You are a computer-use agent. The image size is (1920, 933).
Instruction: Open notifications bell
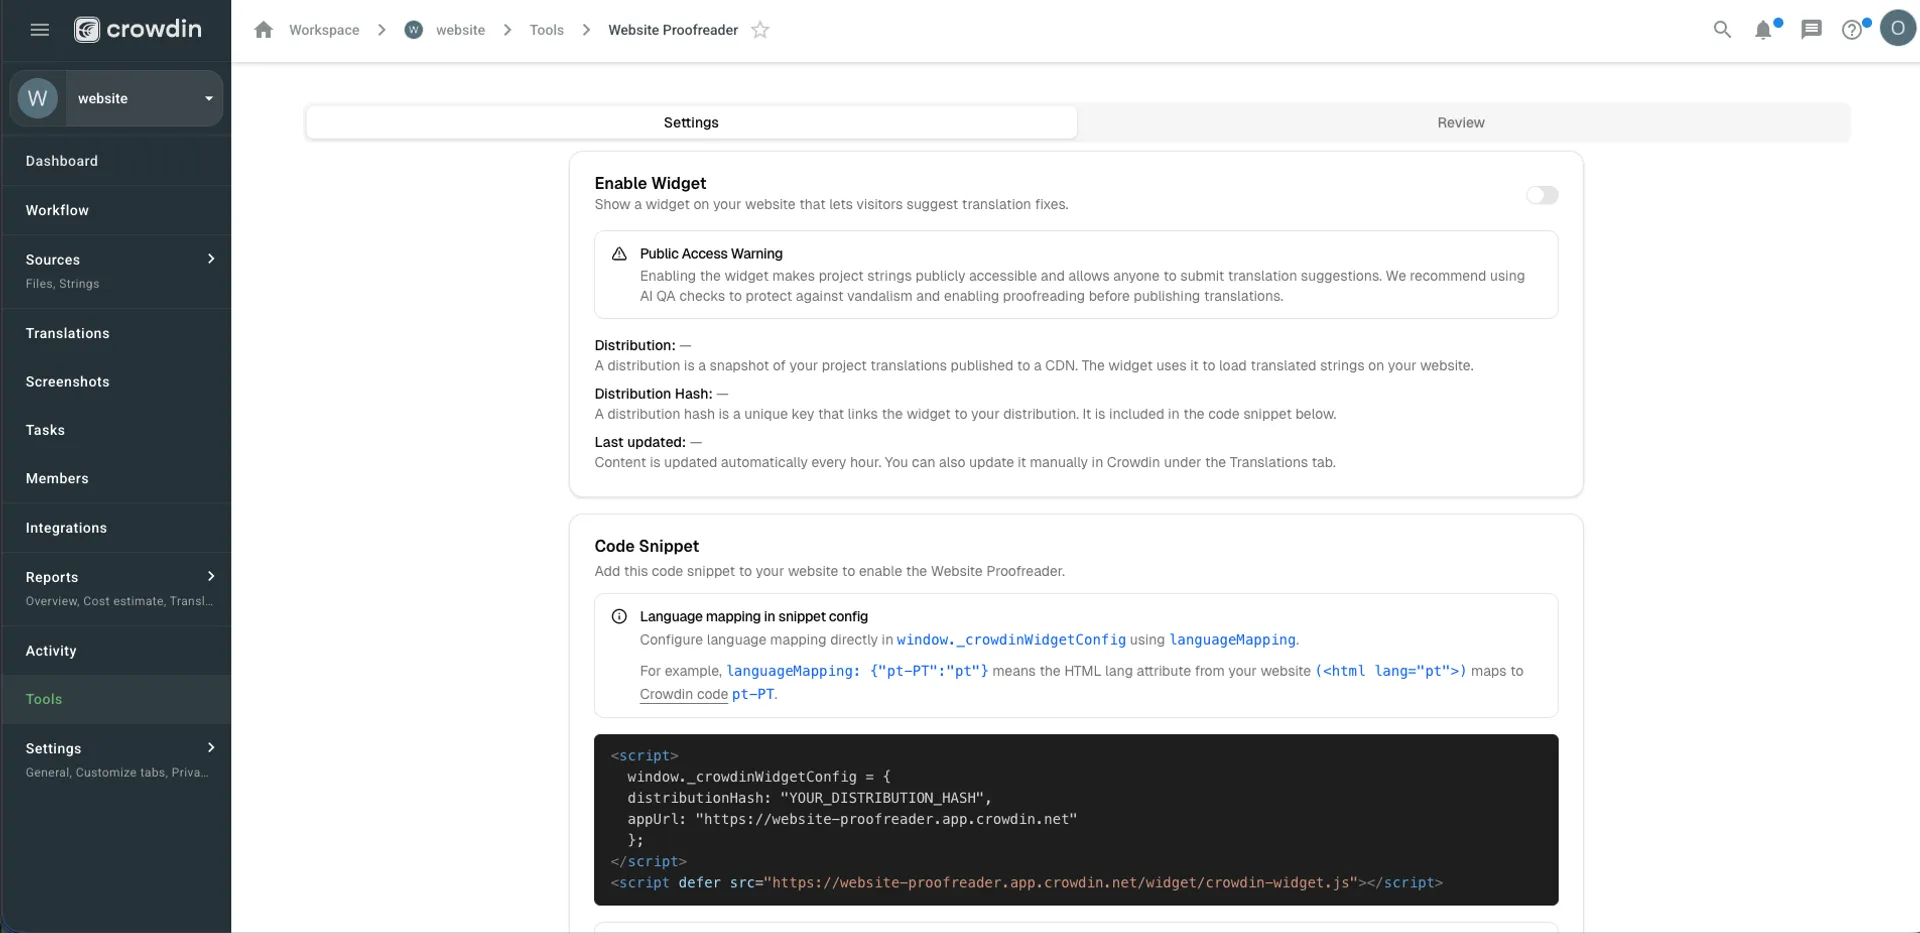click(x=1764, y=30)
